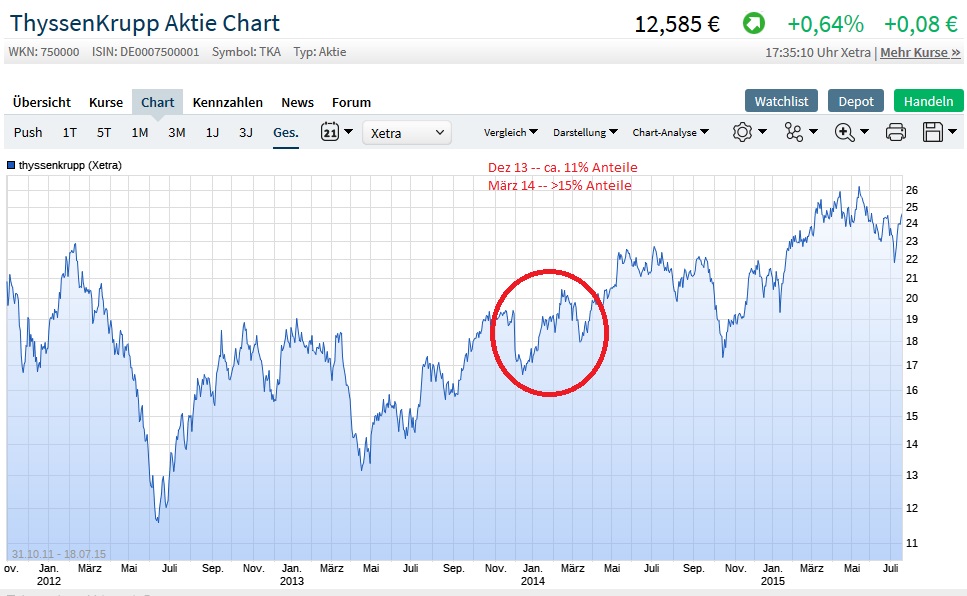Select the Ges. full time range
The height and width of the screenshot is (596, 967).
point(286,133)
